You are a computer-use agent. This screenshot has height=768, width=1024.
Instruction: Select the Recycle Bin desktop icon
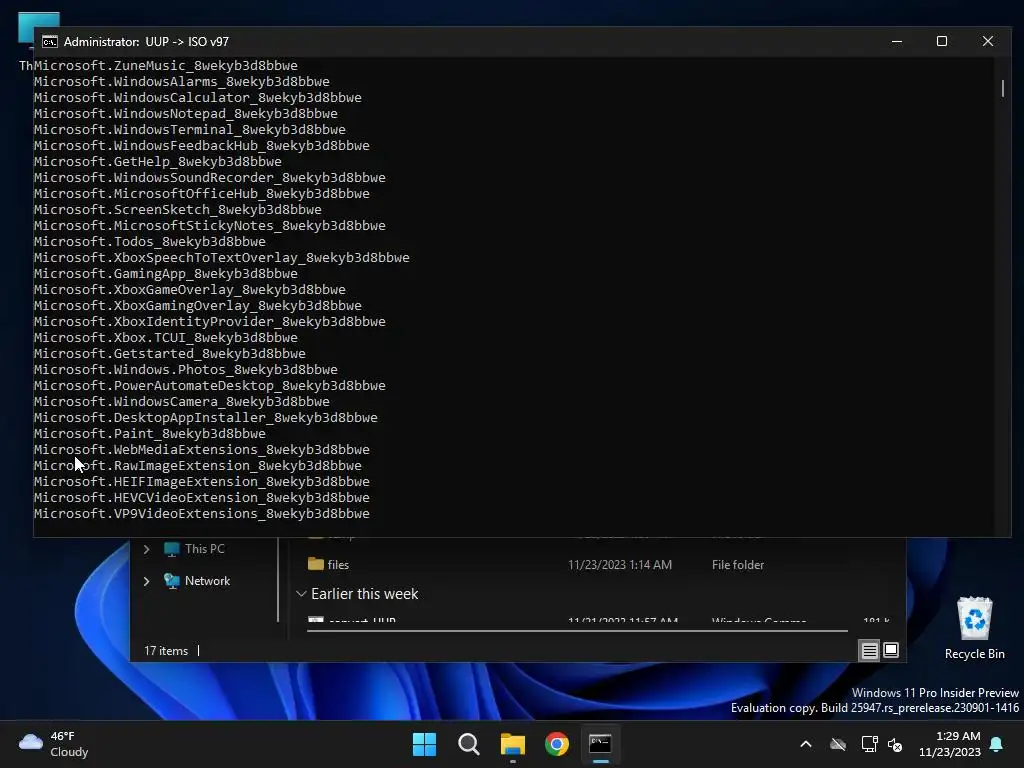point(974,628)
